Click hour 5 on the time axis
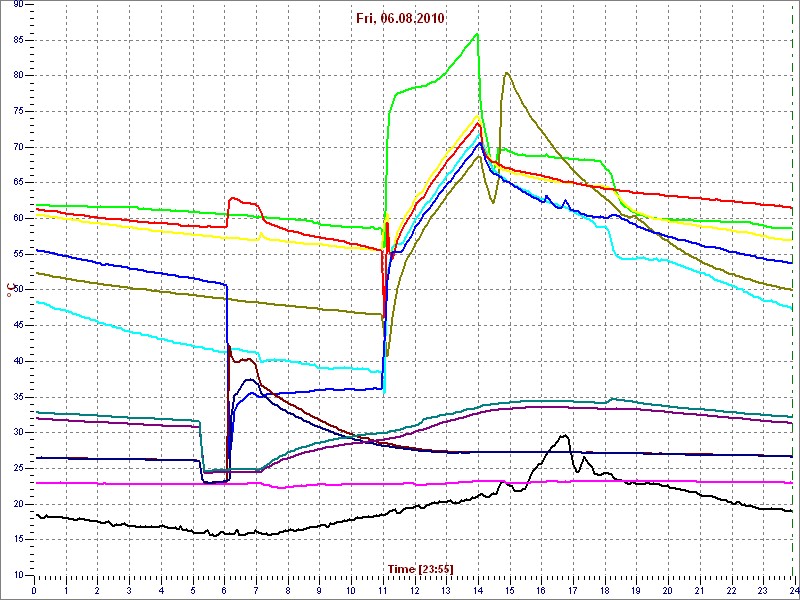This screenshot has width=800, height=600. pyautogui.click(x=193, y=591)
